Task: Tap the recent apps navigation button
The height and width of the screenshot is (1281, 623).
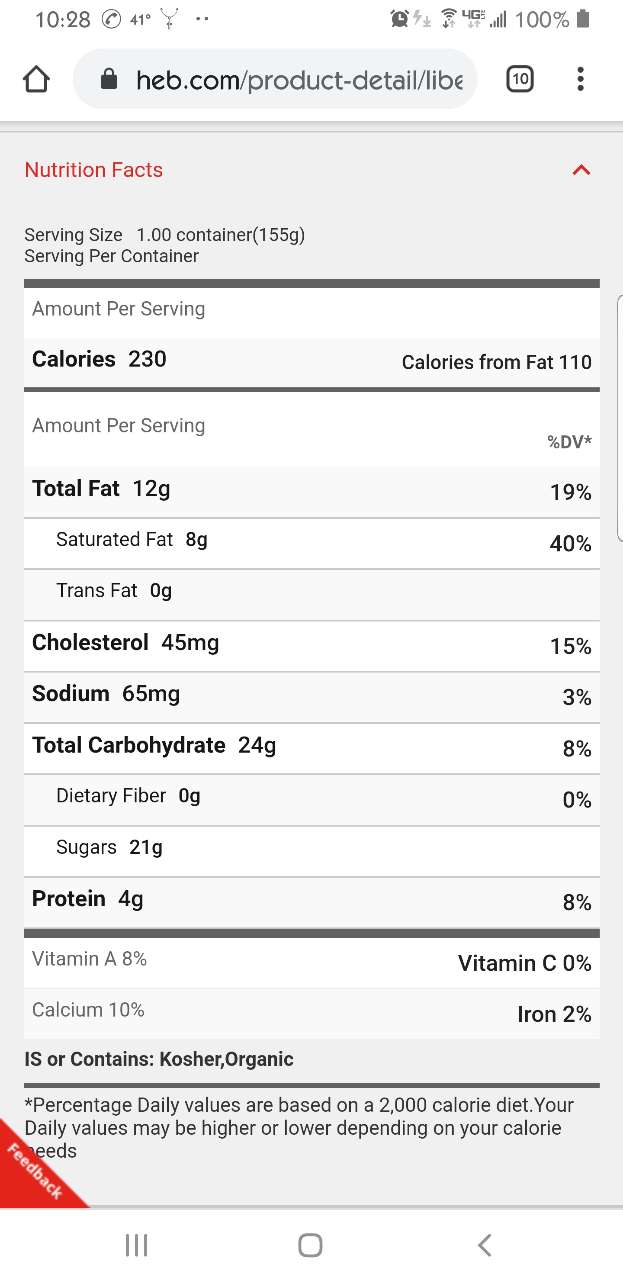Action: pos(135,1245)
